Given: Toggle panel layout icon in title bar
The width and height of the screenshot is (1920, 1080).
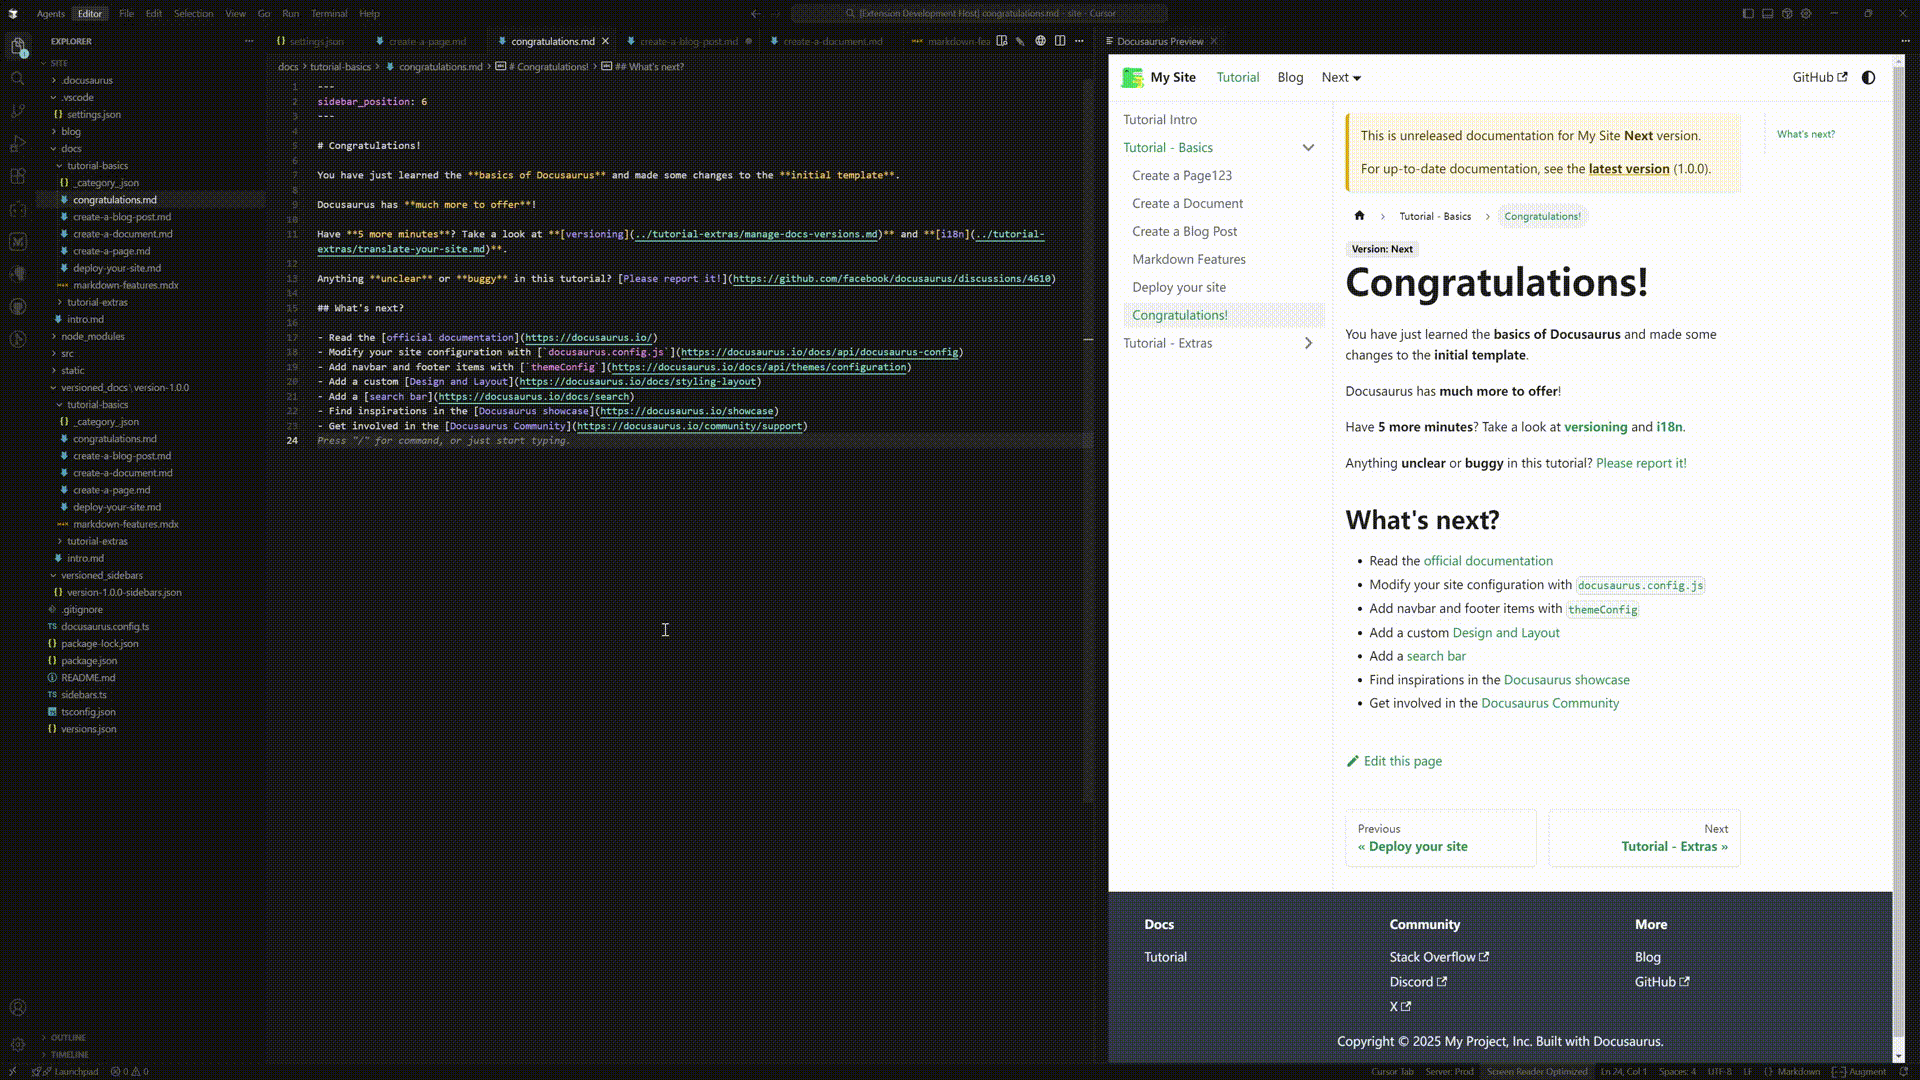Looking at the screenshot, I should tap(1767, 13).
